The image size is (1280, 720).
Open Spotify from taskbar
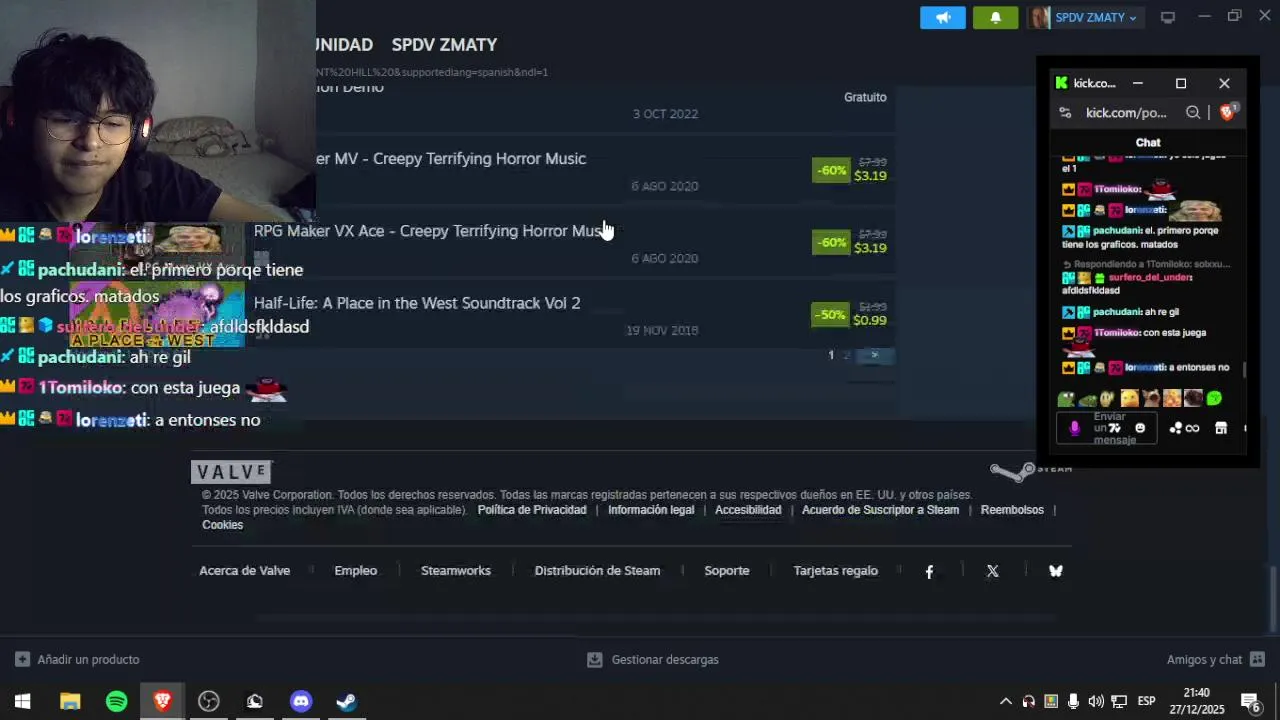coord(117,701)
